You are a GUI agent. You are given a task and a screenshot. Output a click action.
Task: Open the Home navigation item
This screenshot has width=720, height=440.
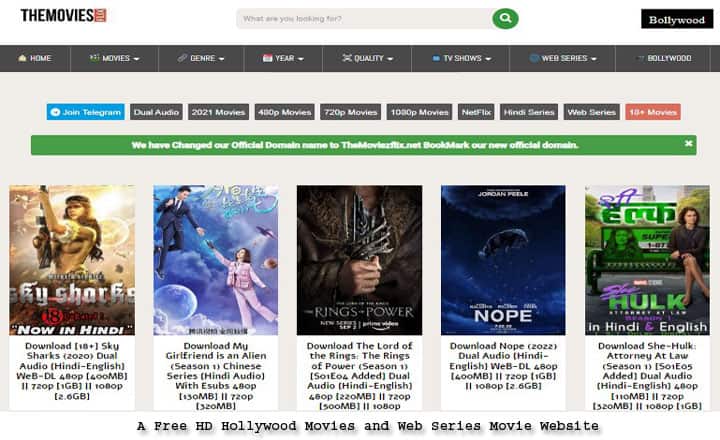pyautogui.click(x=33, y=58)
